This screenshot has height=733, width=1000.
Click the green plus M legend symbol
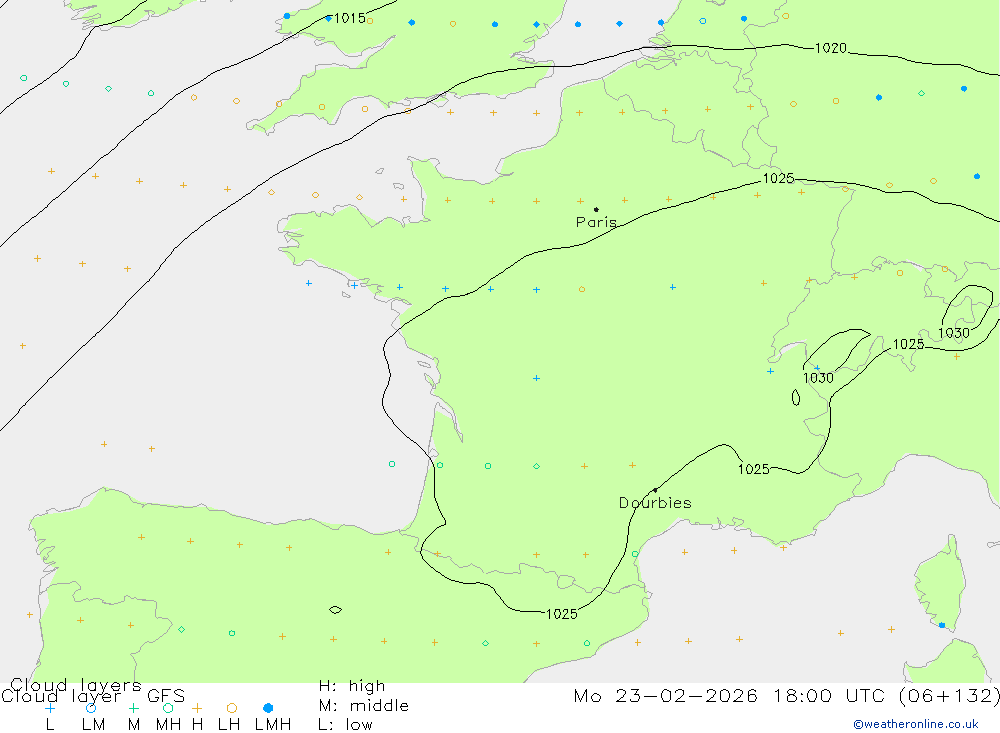(133, 708)
